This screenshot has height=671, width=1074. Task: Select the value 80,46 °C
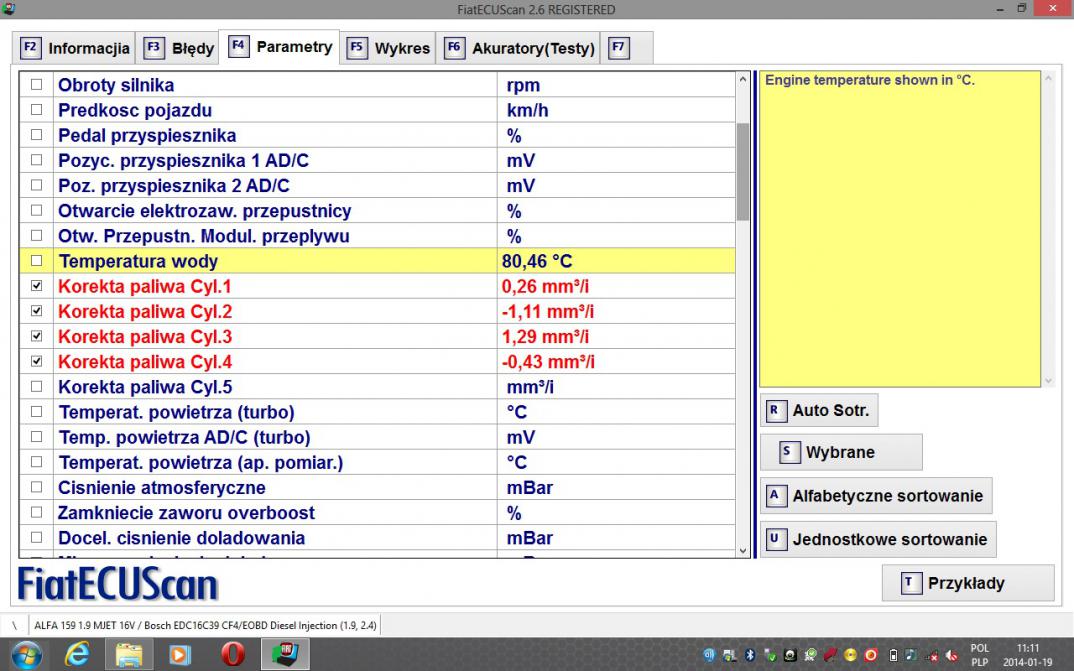pyautogui.click(x=537, y=261)
